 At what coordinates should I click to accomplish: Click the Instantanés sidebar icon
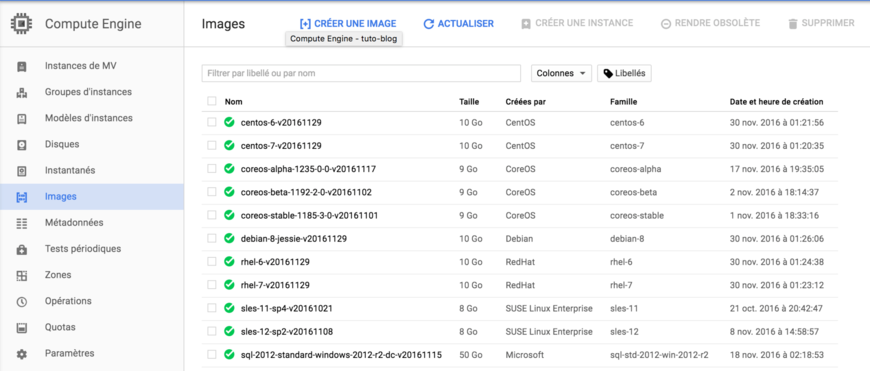click(x=22, y=171)
